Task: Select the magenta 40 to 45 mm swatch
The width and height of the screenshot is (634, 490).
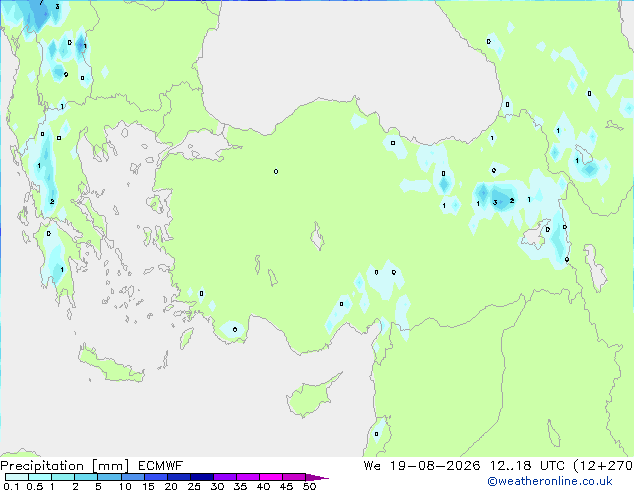Action: click(271, 477)
